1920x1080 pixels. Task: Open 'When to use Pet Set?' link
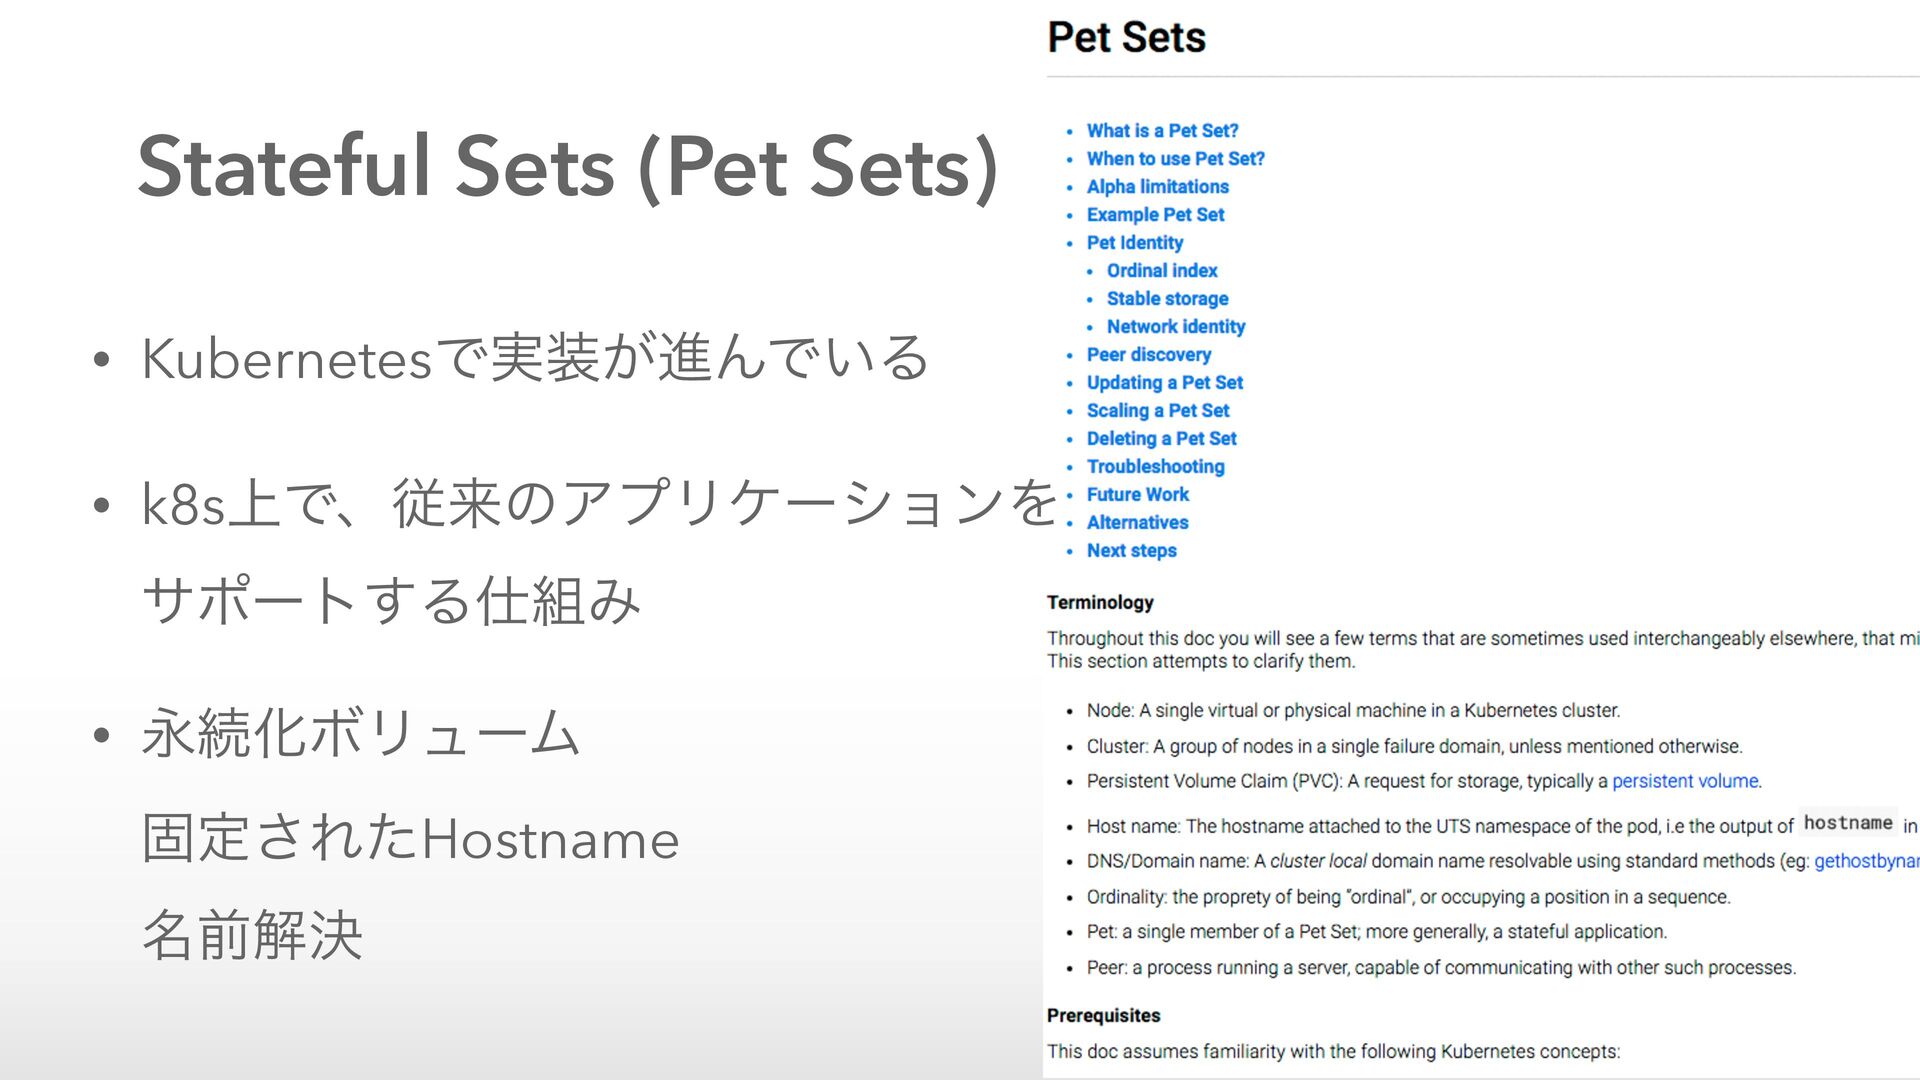[x=1175, y=159]
